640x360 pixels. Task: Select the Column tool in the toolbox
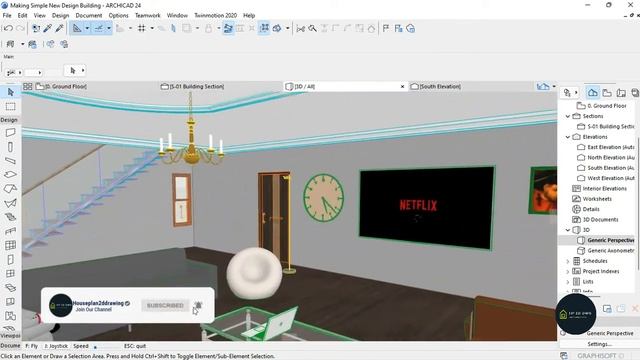tap(11, 147)
